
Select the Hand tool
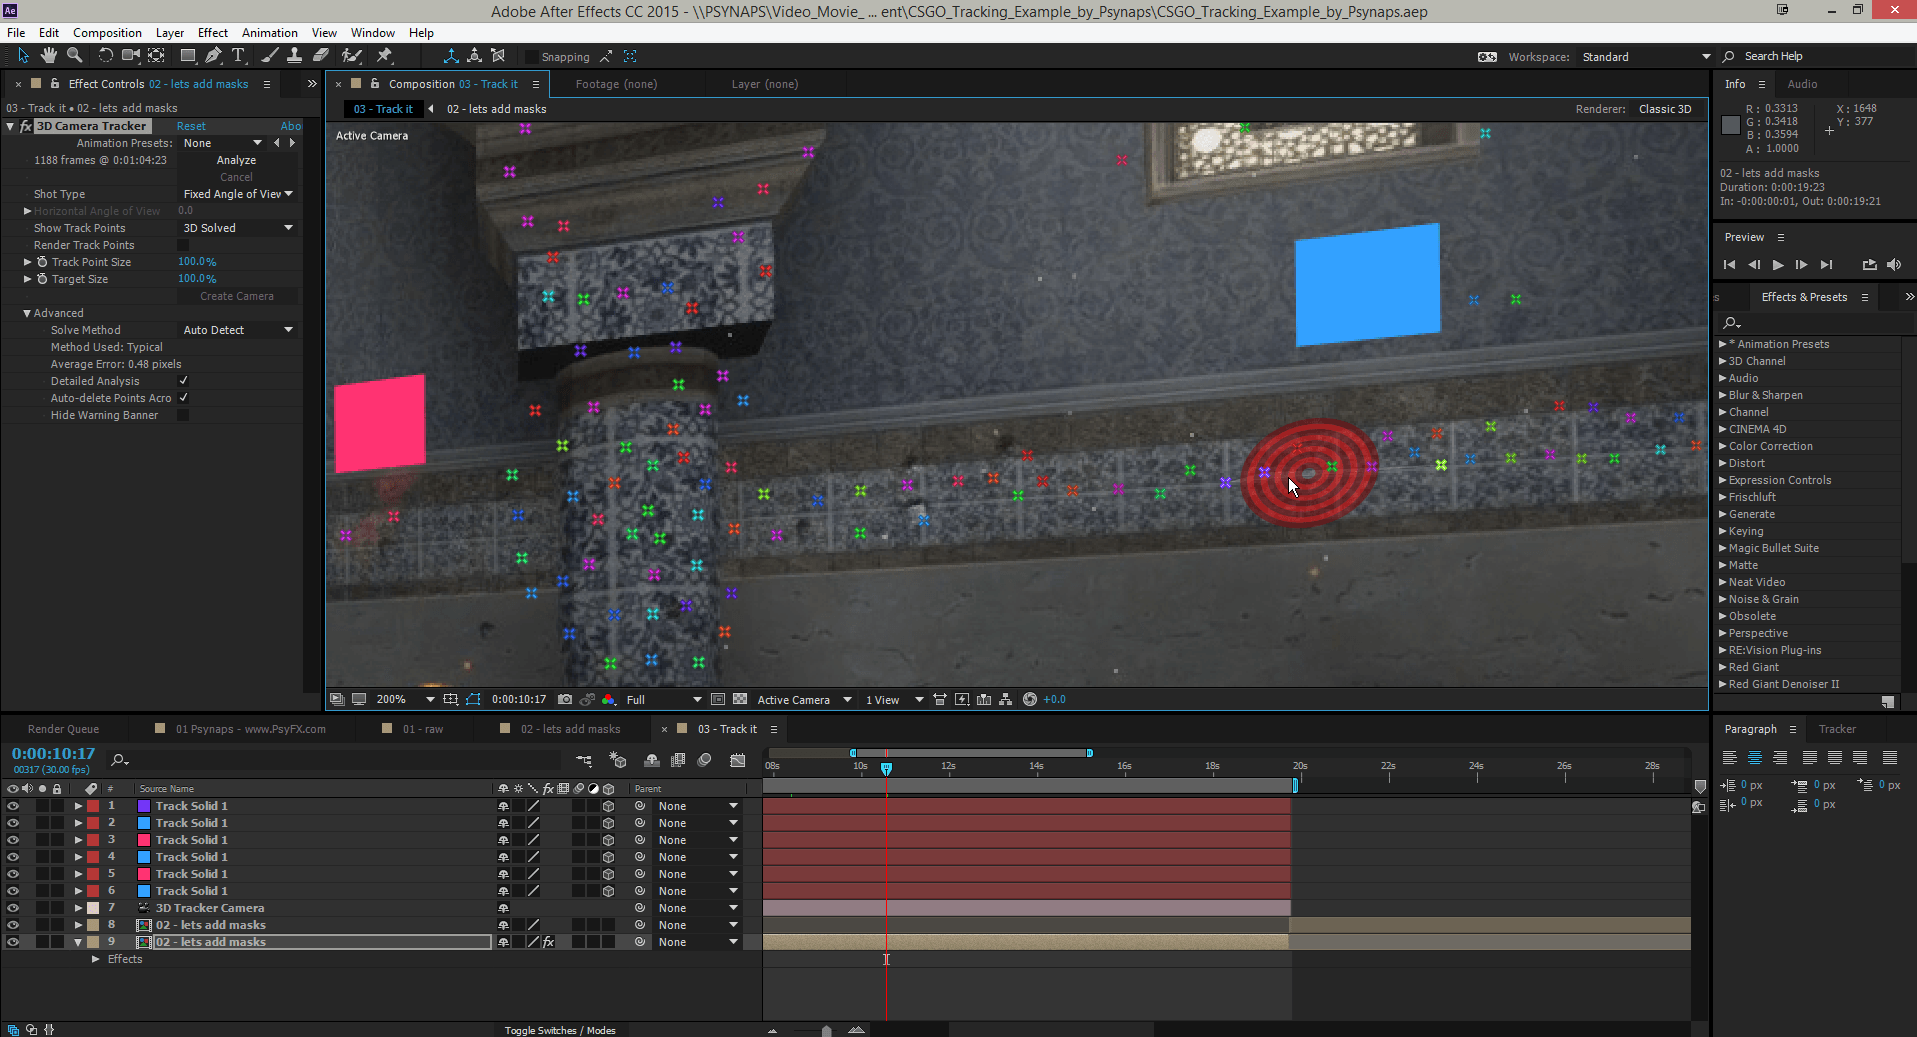(x=48, y=56)
